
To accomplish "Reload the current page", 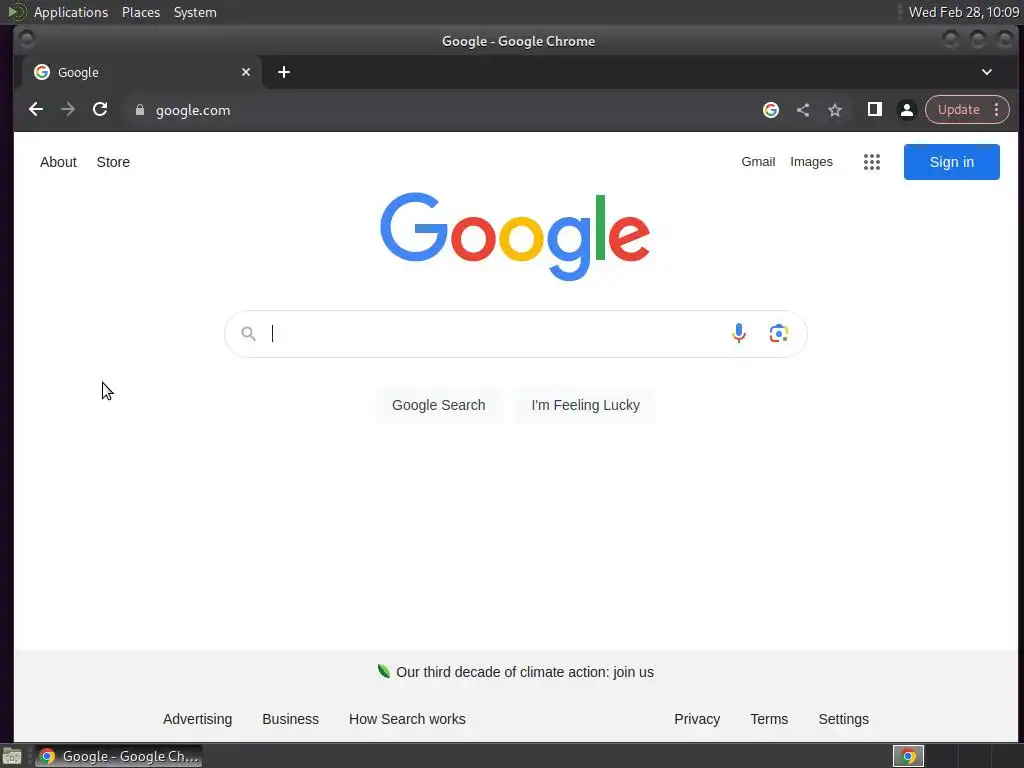I will click(100, 110).
